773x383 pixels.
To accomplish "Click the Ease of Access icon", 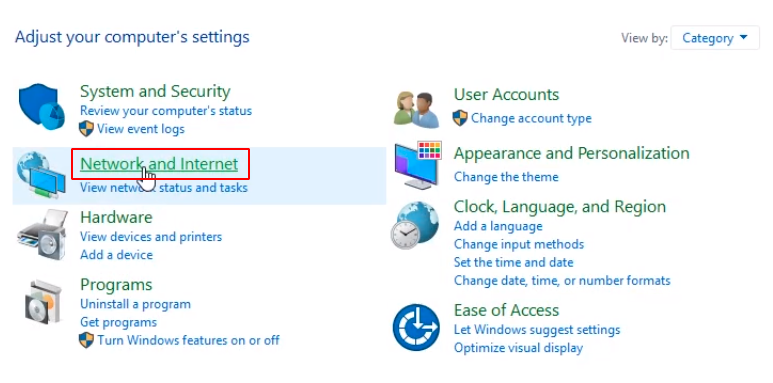I will pyautogui.click(x=416, y=327).
